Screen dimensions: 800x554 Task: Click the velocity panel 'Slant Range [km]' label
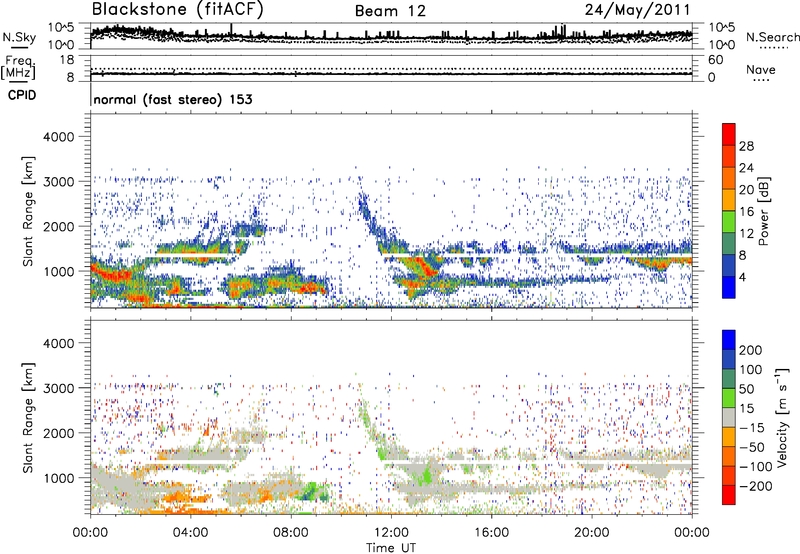28,417
